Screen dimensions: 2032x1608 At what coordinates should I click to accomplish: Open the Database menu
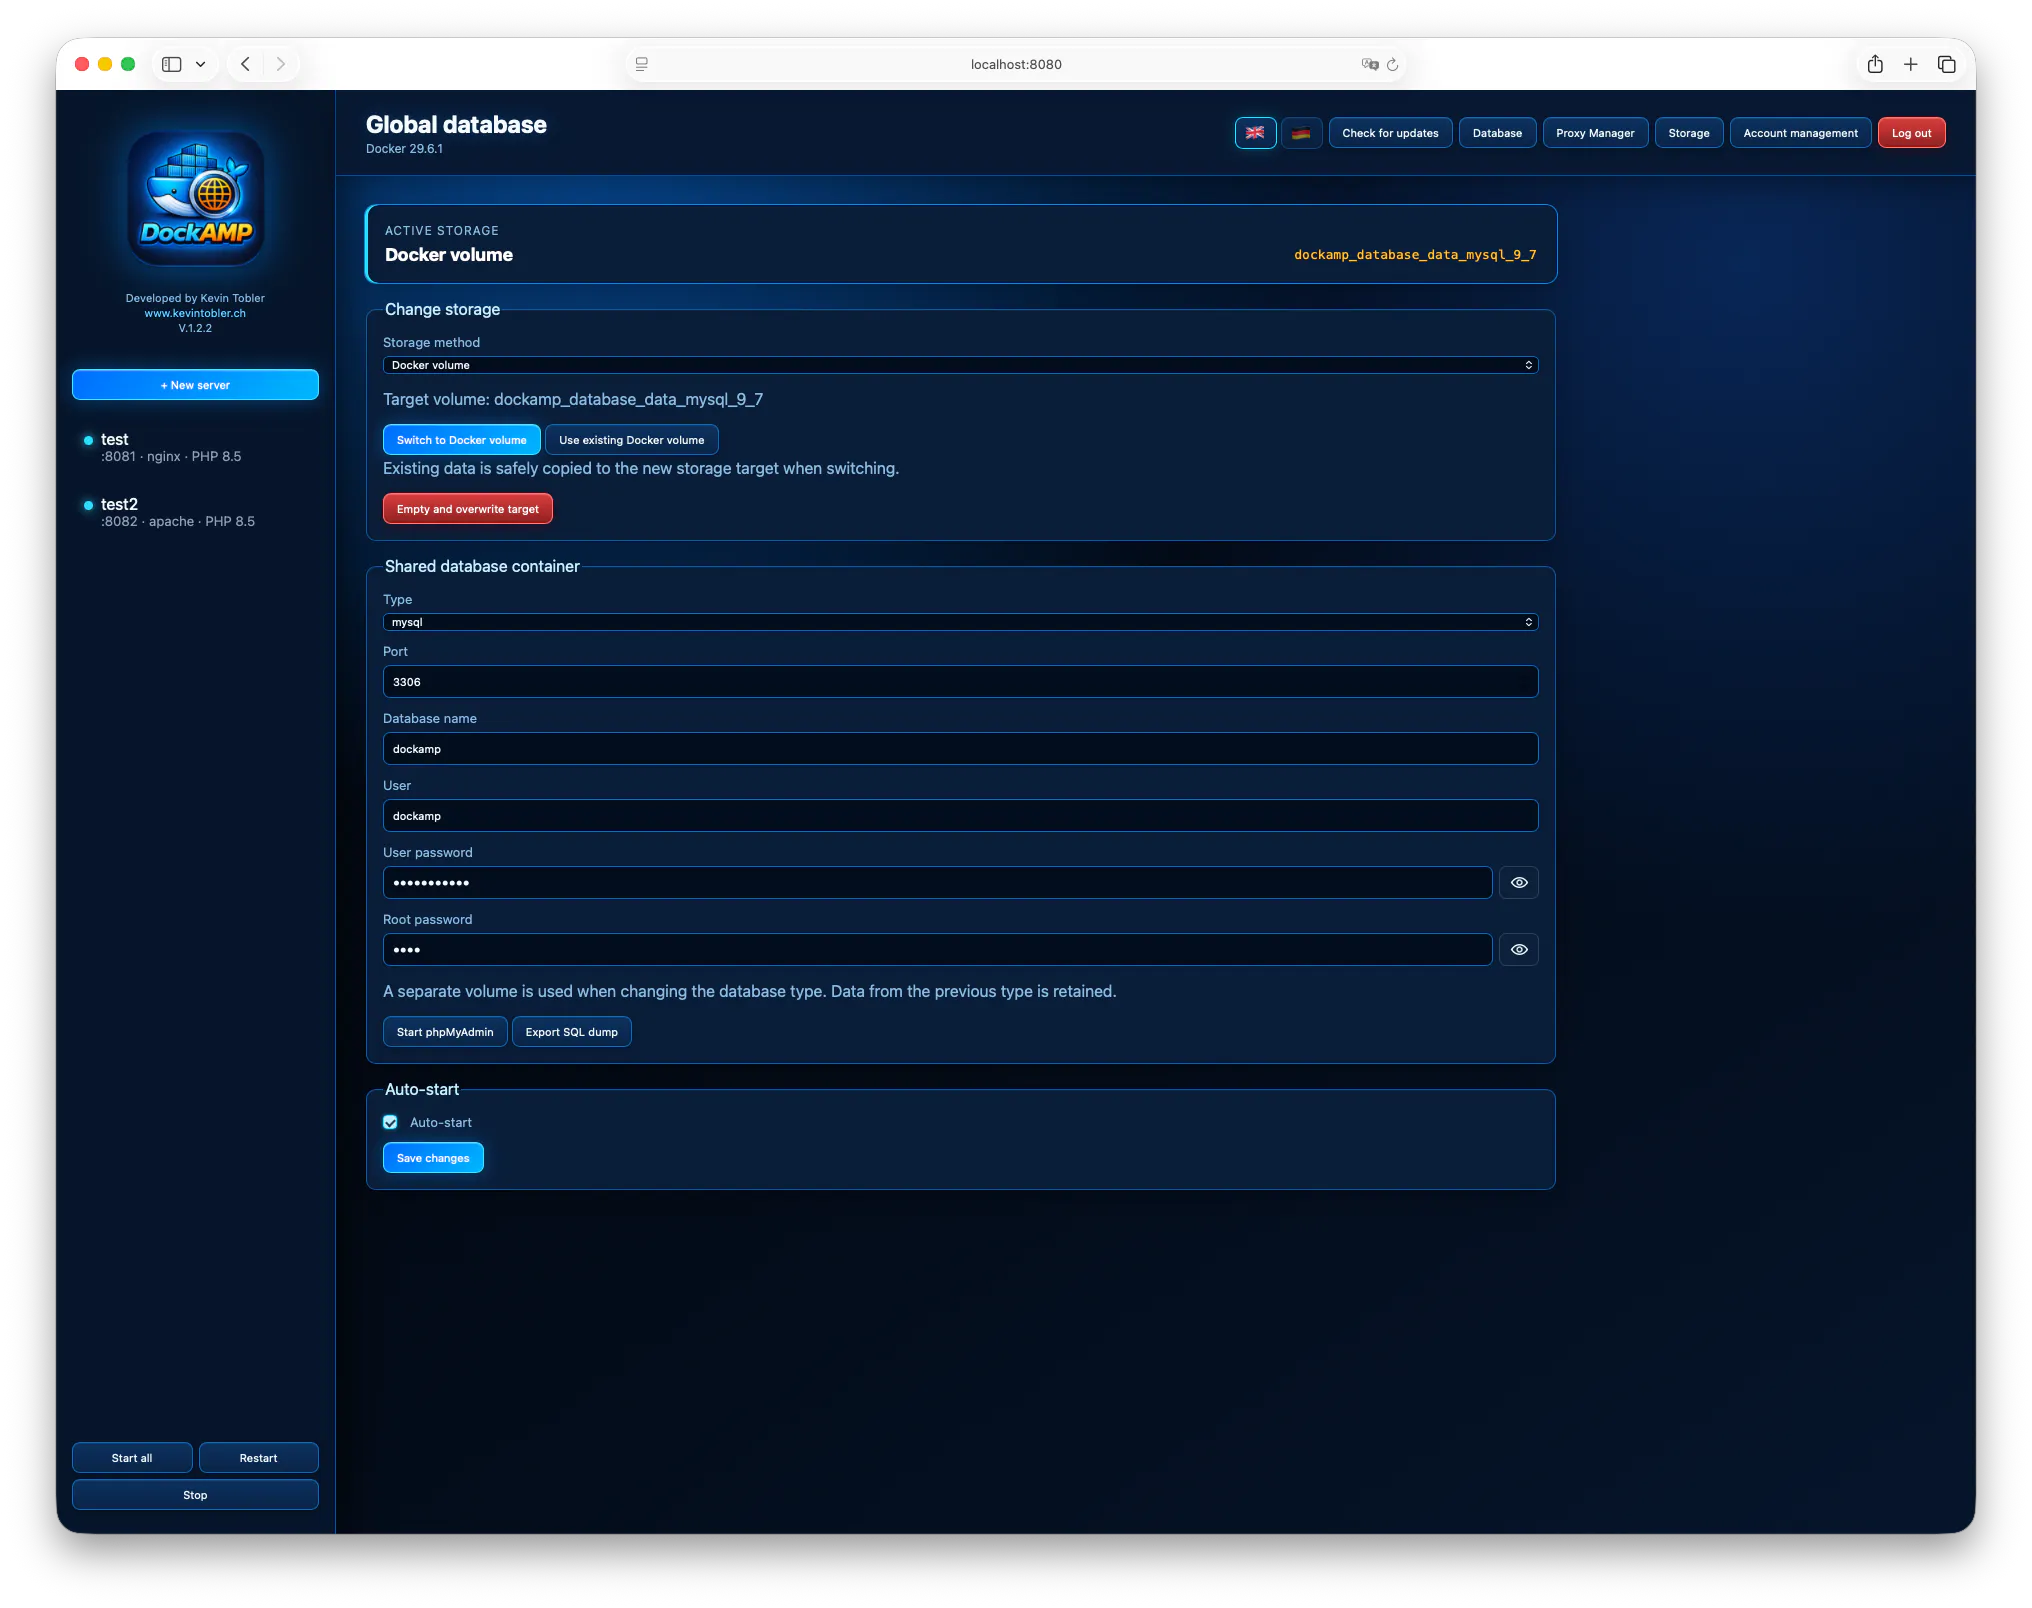click(1497, 133)
